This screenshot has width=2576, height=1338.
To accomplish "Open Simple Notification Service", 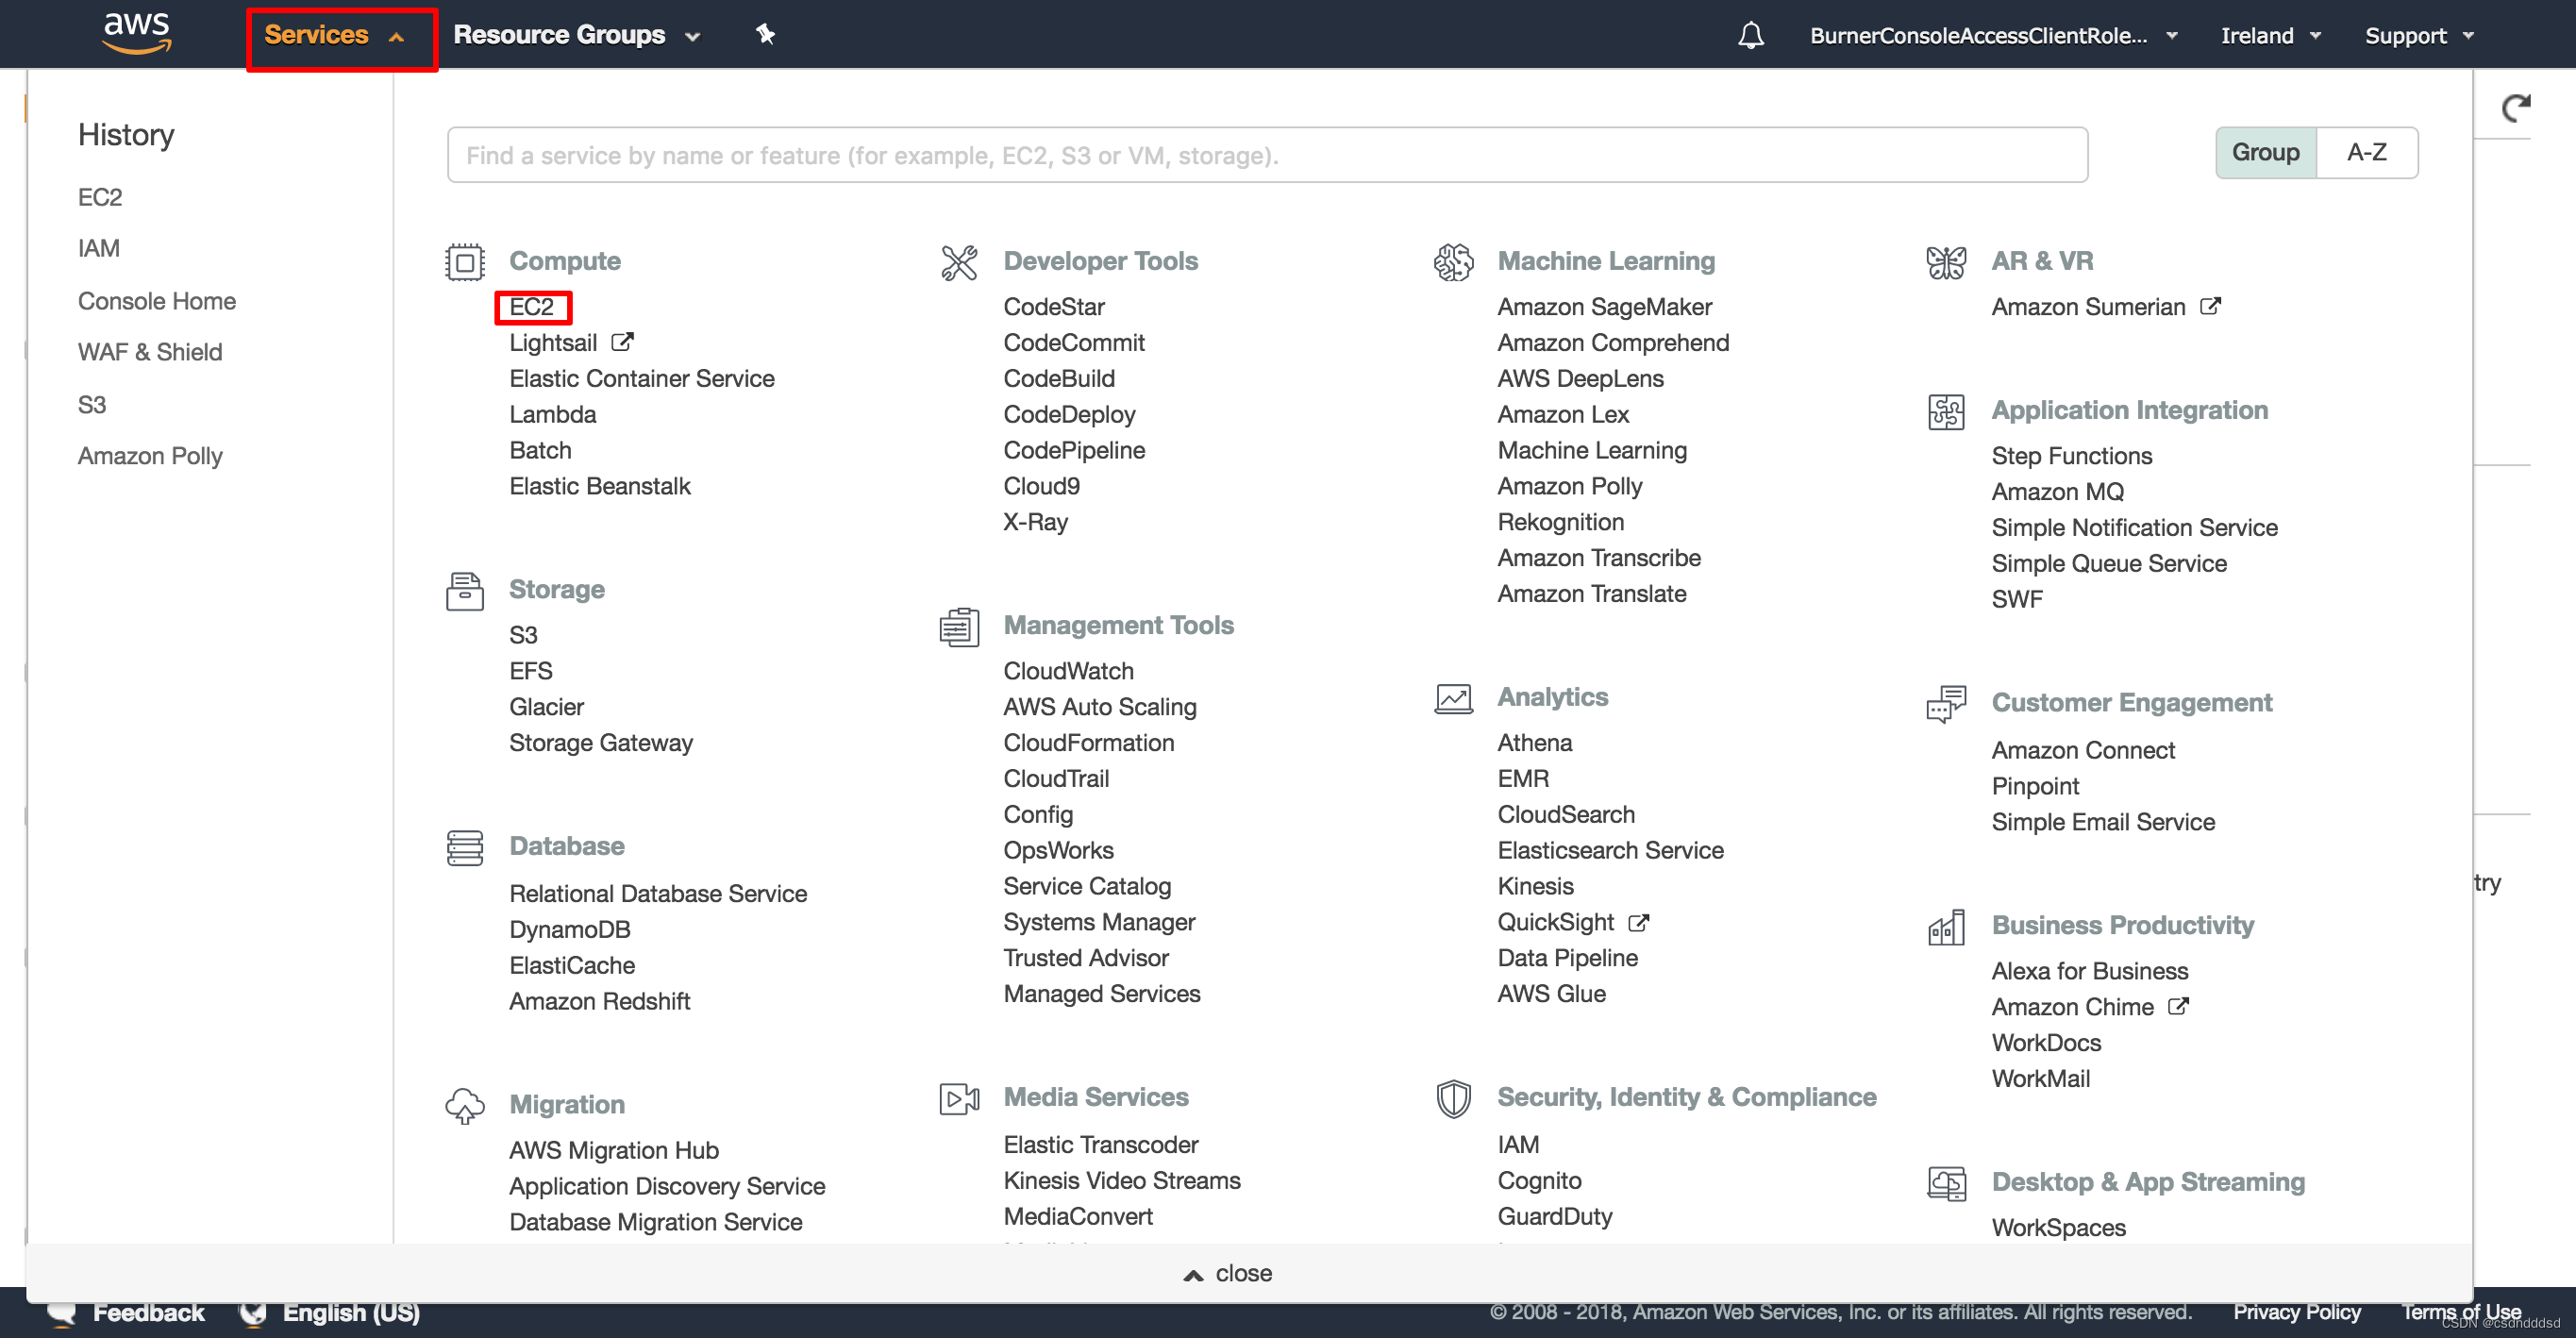I will pos(2134,527).
